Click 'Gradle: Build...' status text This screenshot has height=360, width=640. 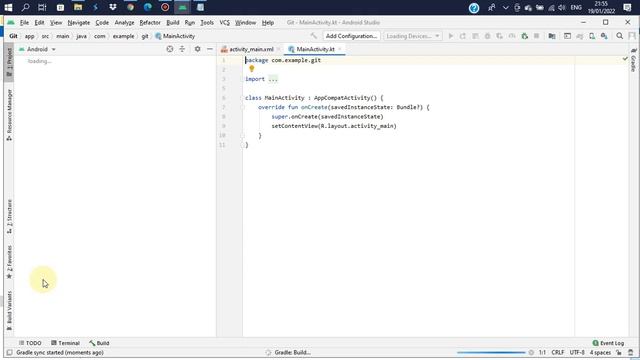tap(292, 352)
